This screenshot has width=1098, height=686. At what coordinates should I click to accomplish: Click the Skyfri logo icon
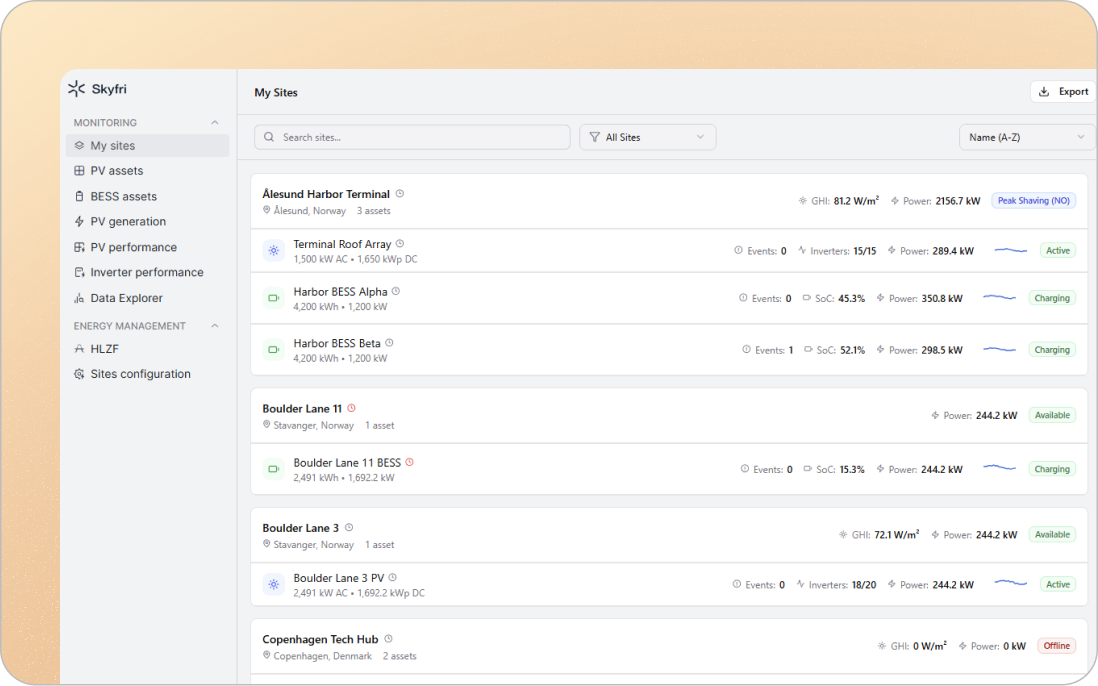(x=77, y=89)
